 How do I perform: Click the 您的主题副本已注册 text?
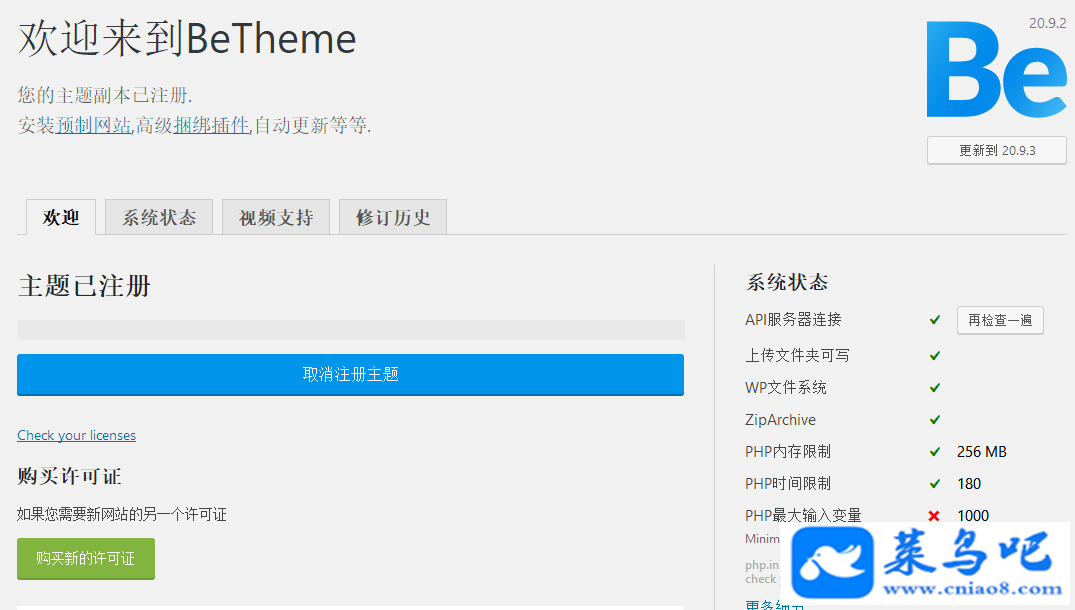pos(105,95)
